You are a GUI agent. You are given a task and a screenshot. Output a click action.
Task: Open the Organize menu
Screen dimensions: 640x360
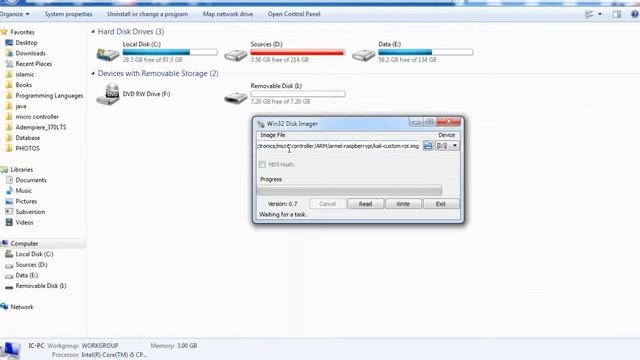[15, 14]
